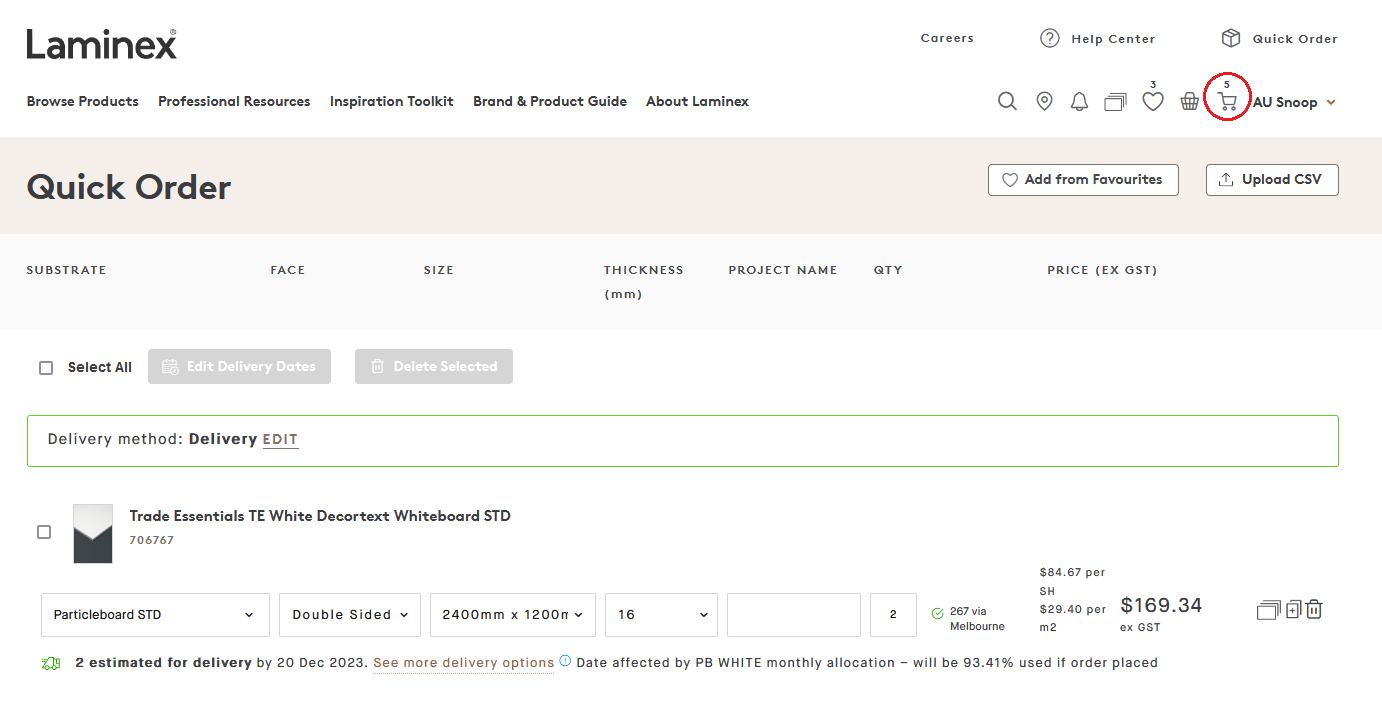Go to the Careers link

point(947,38)
